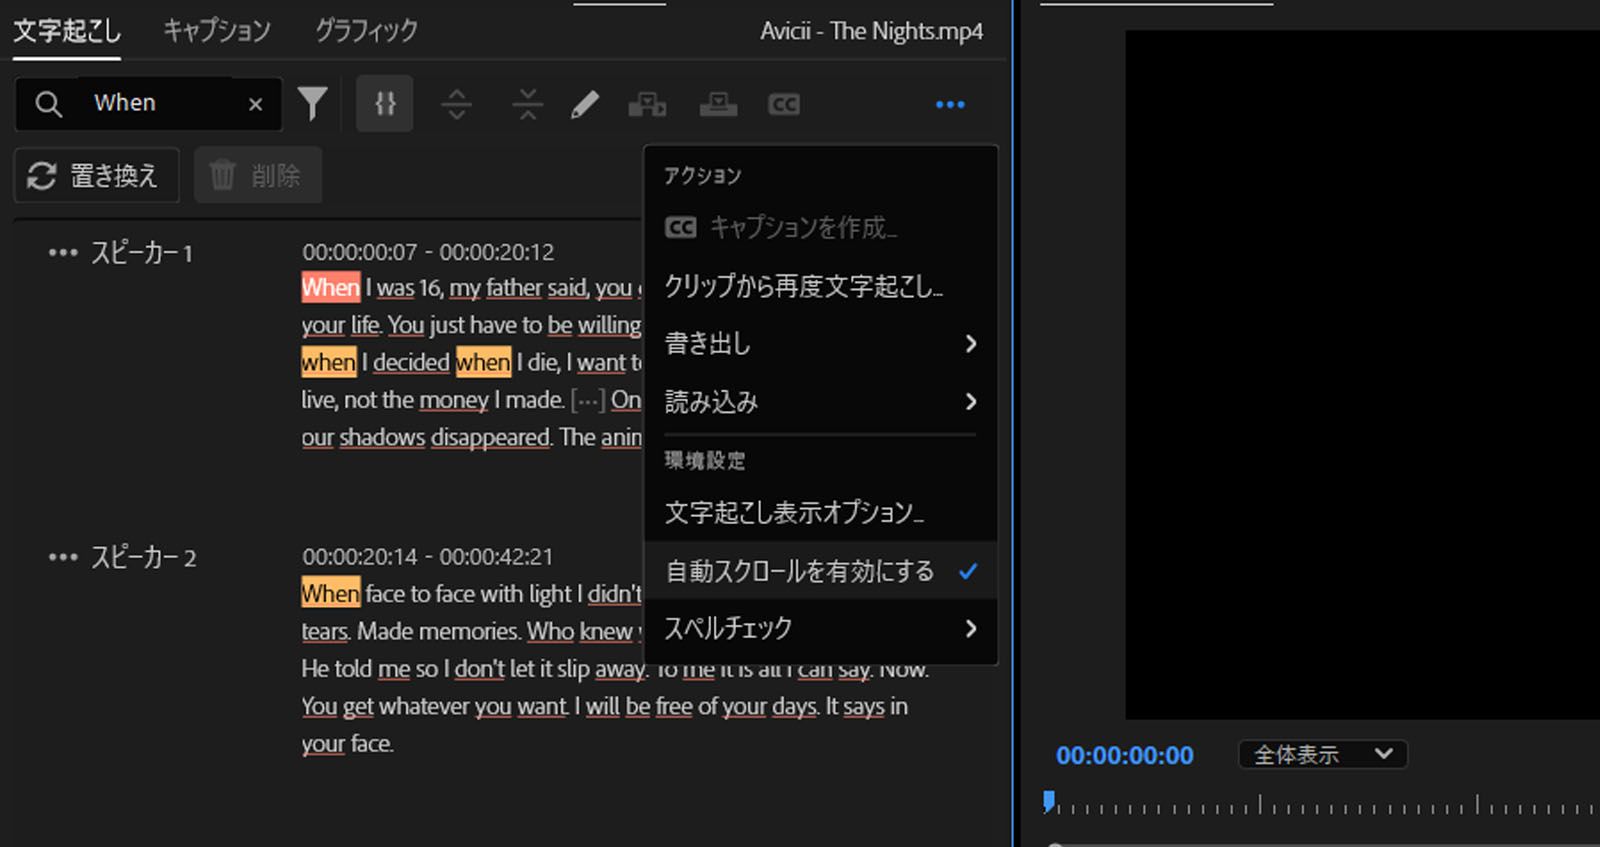The width and height of the screenshot is (1600, 847).
Task: Open Speaker 2 three-dot options
Action: point(63,557)
